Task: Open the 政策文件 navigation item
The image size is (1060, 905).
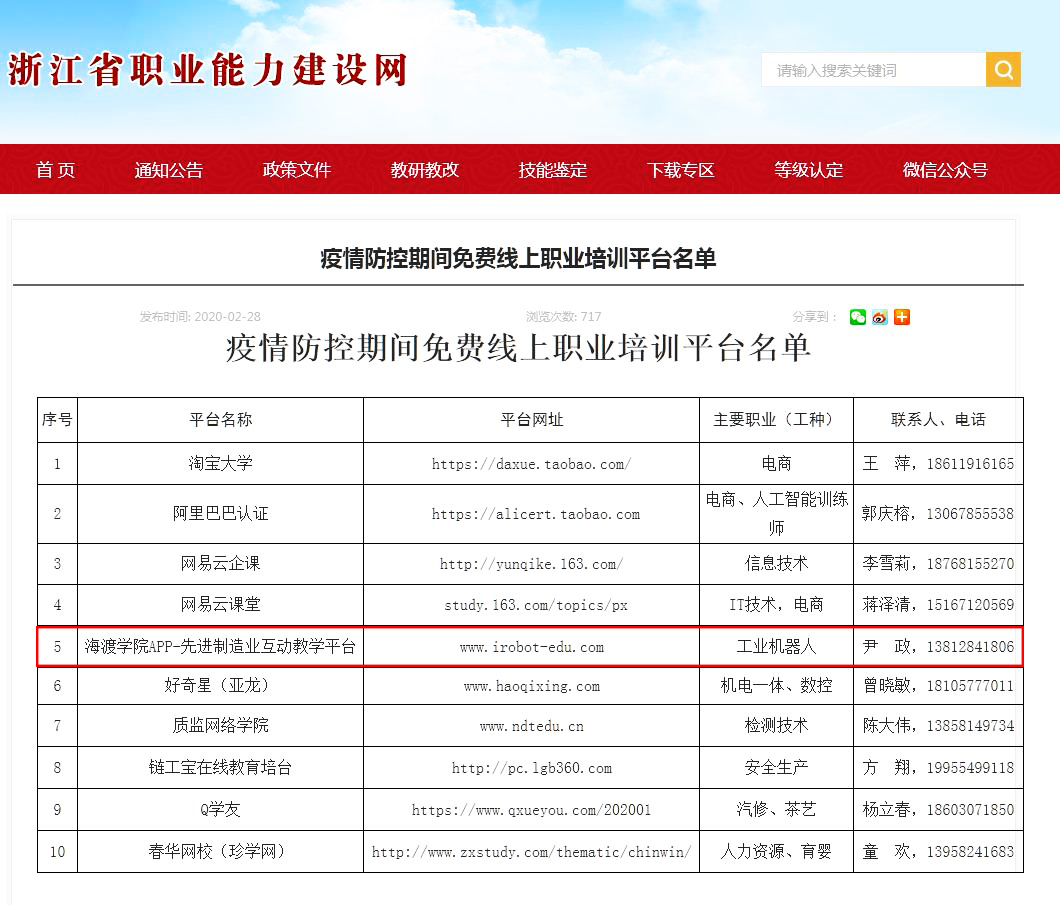Action: (297, 170)
